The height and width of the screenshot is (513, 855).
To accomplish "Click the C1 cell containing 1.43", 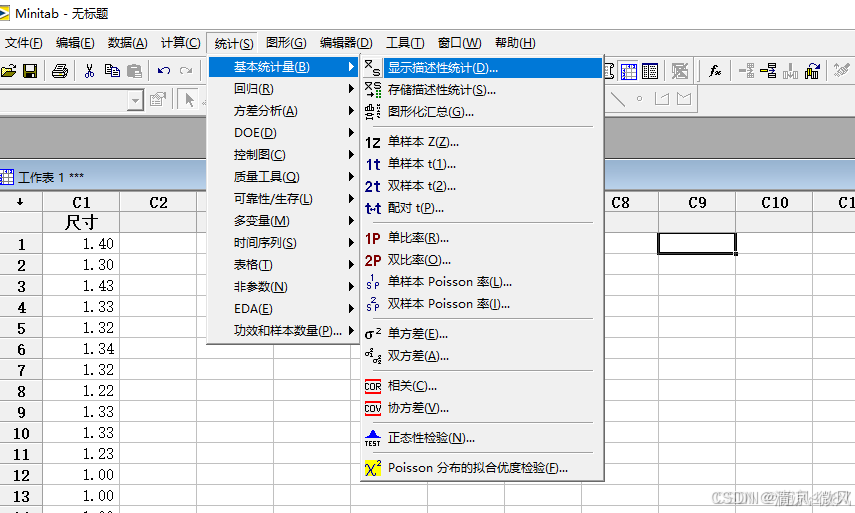I will pos(81,286).
